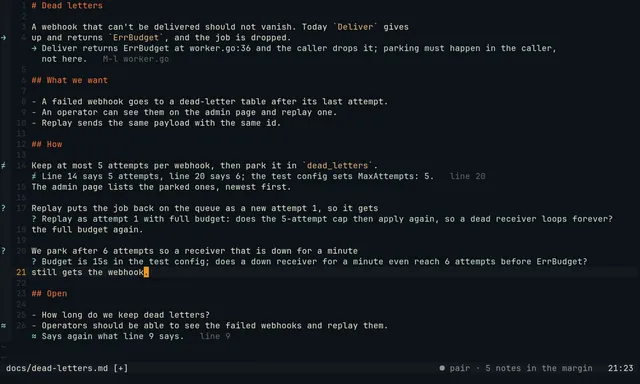
Task: Click the docs/dead-letters.md file name
Action: [57, 368]
